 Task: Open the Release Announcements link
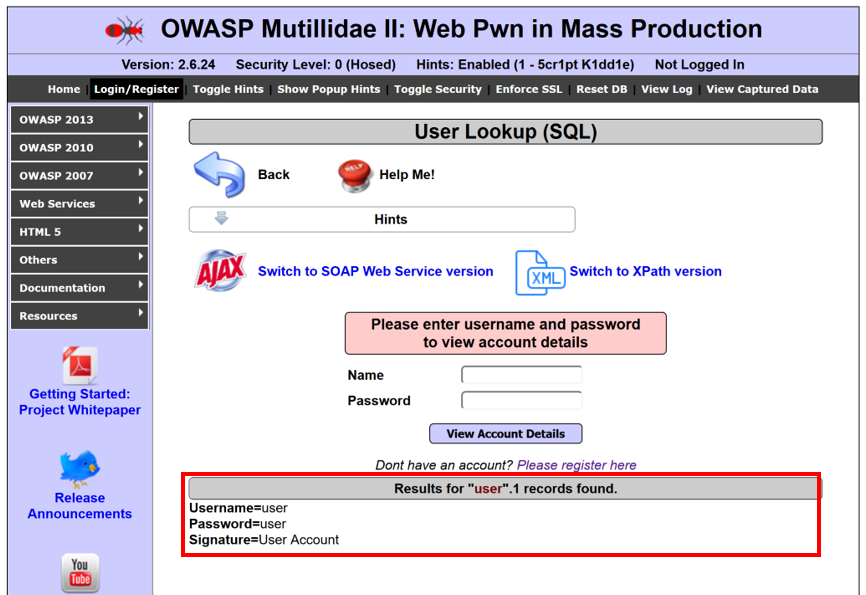80,506
